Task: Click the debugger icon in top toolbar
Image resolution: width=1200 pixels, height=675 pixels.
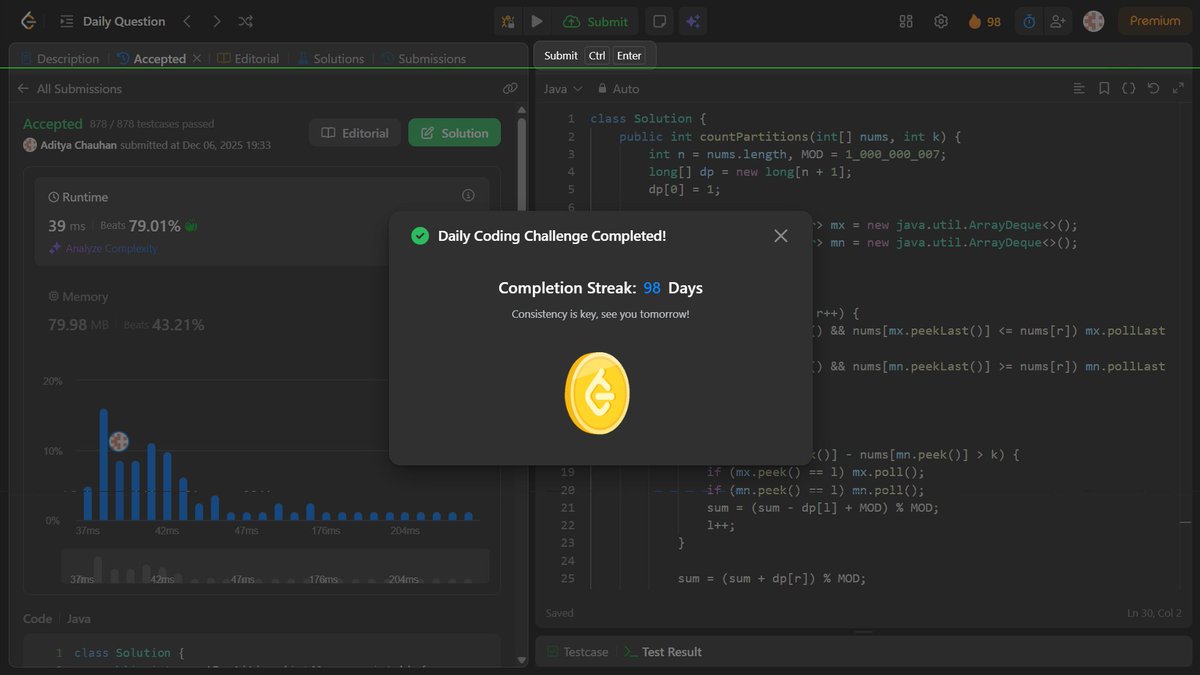Action: pyautogui.click(x=508, y=21)
